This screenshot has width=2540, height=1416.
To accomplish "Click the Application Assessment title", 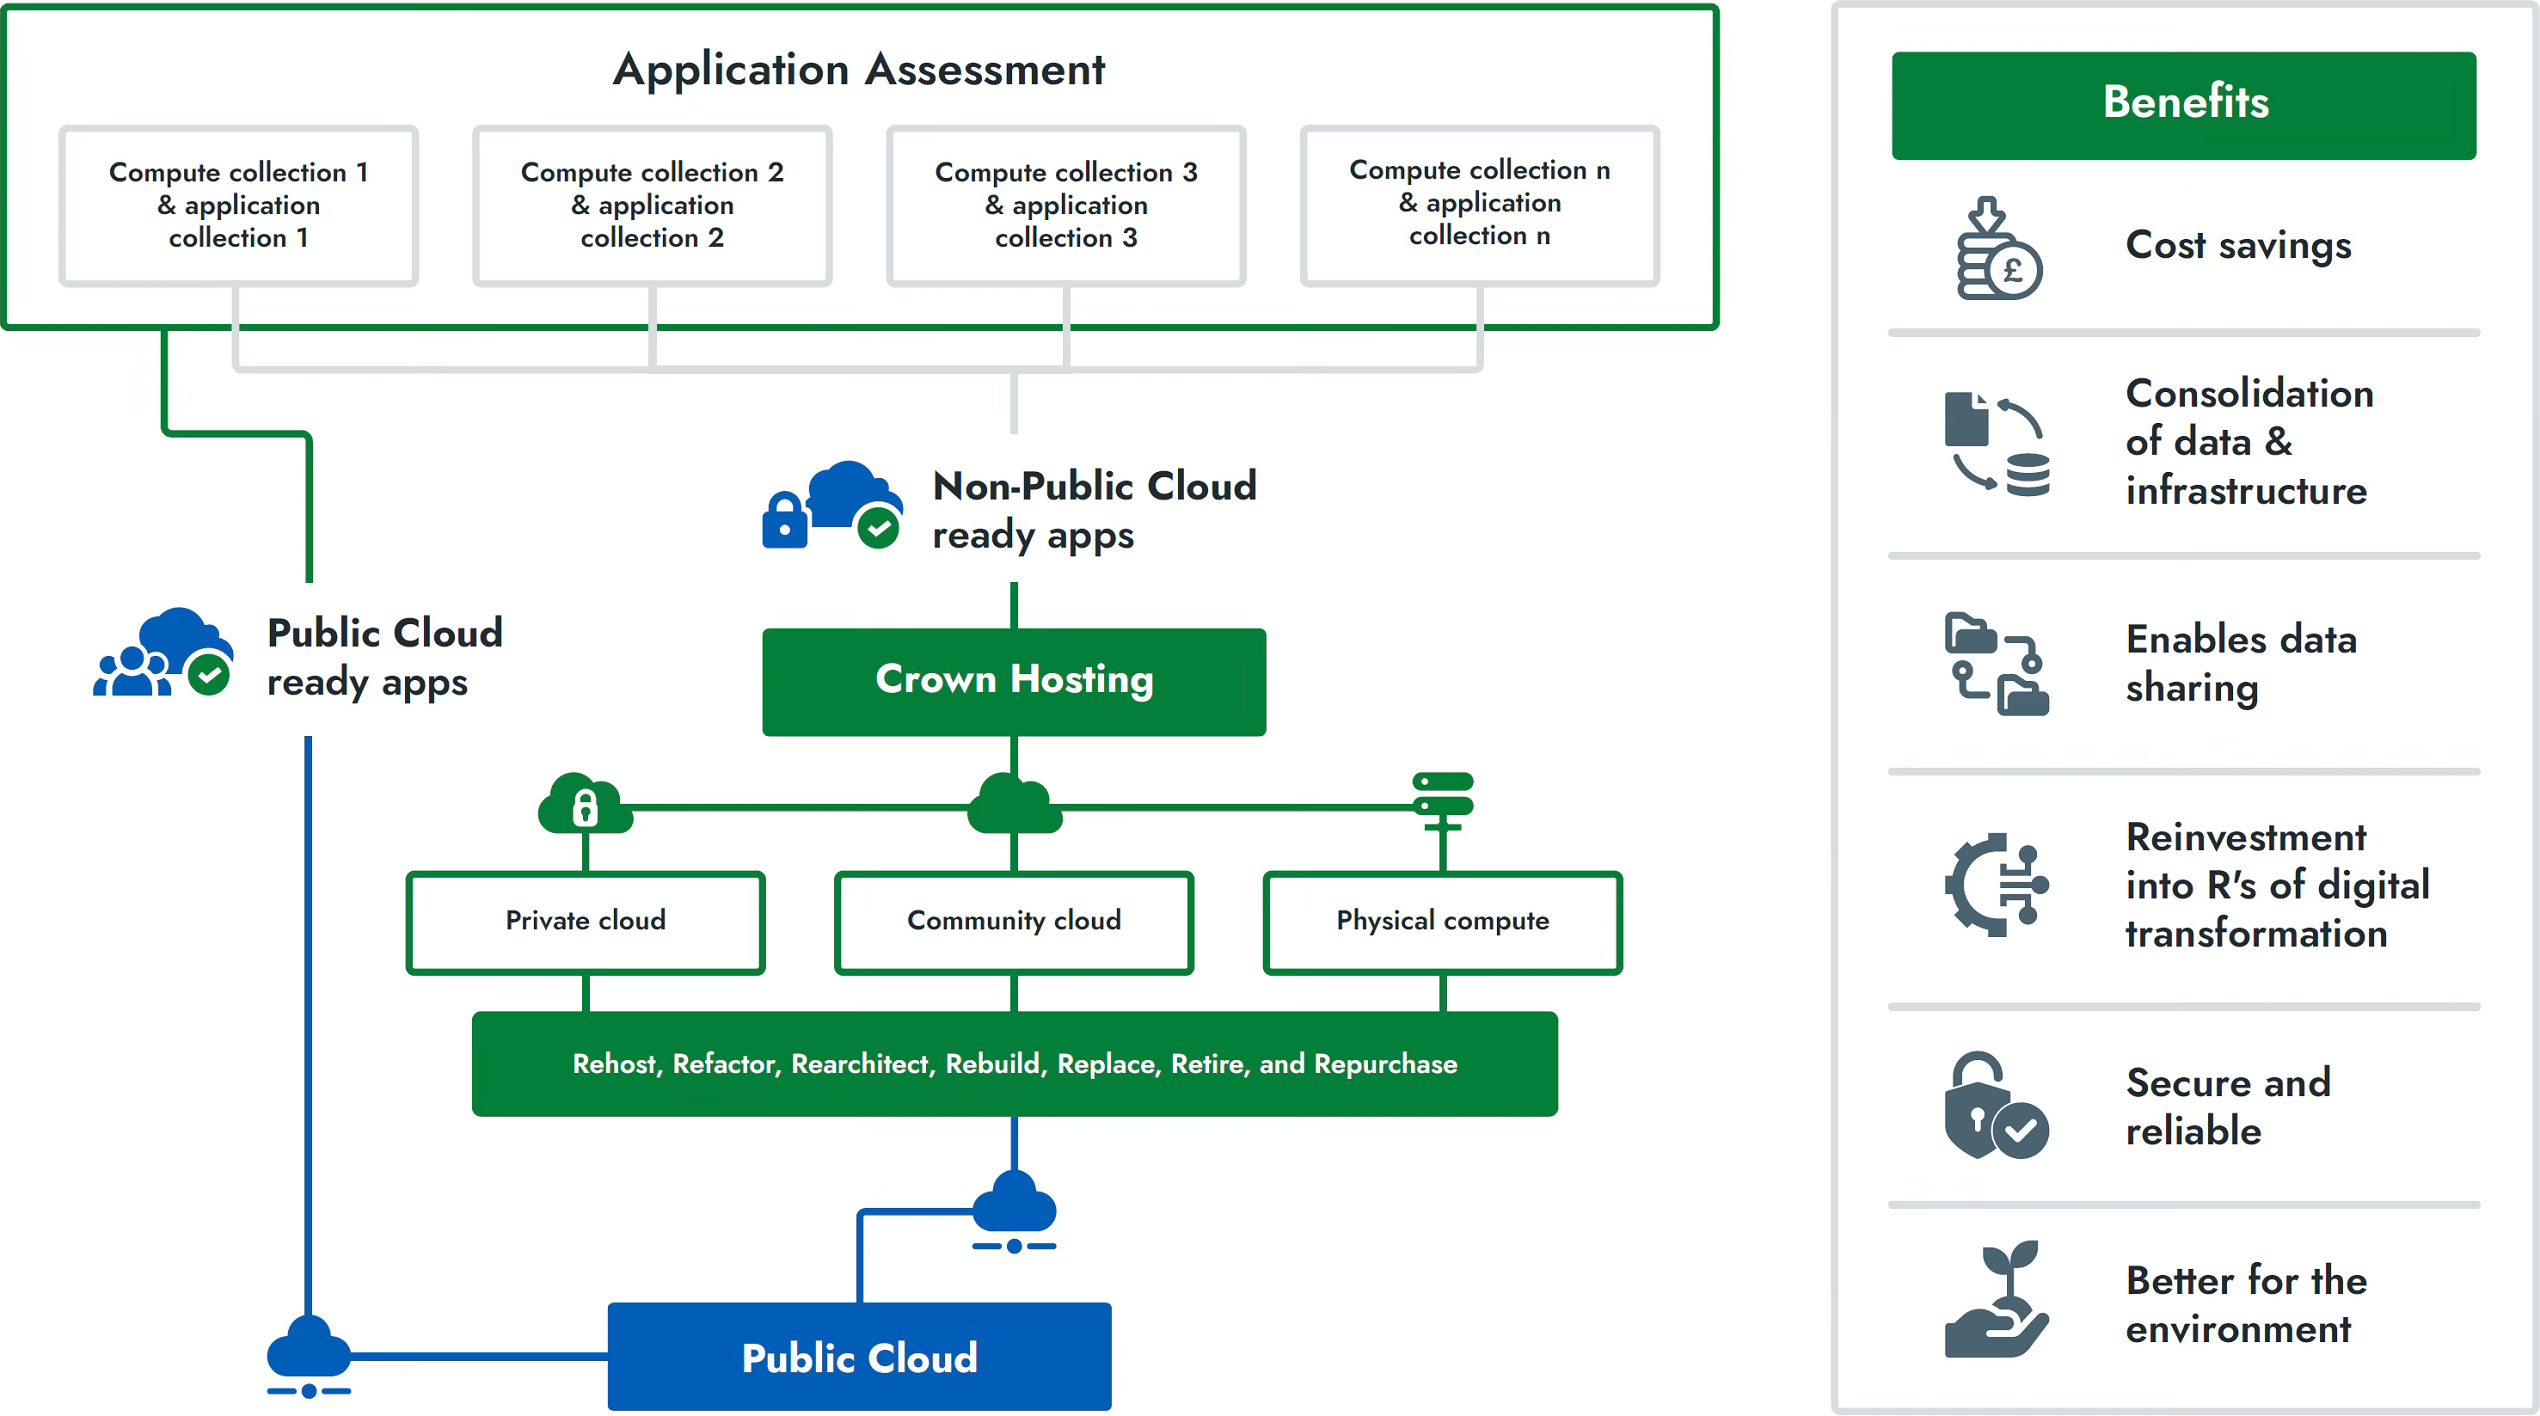I will [859, 70].
